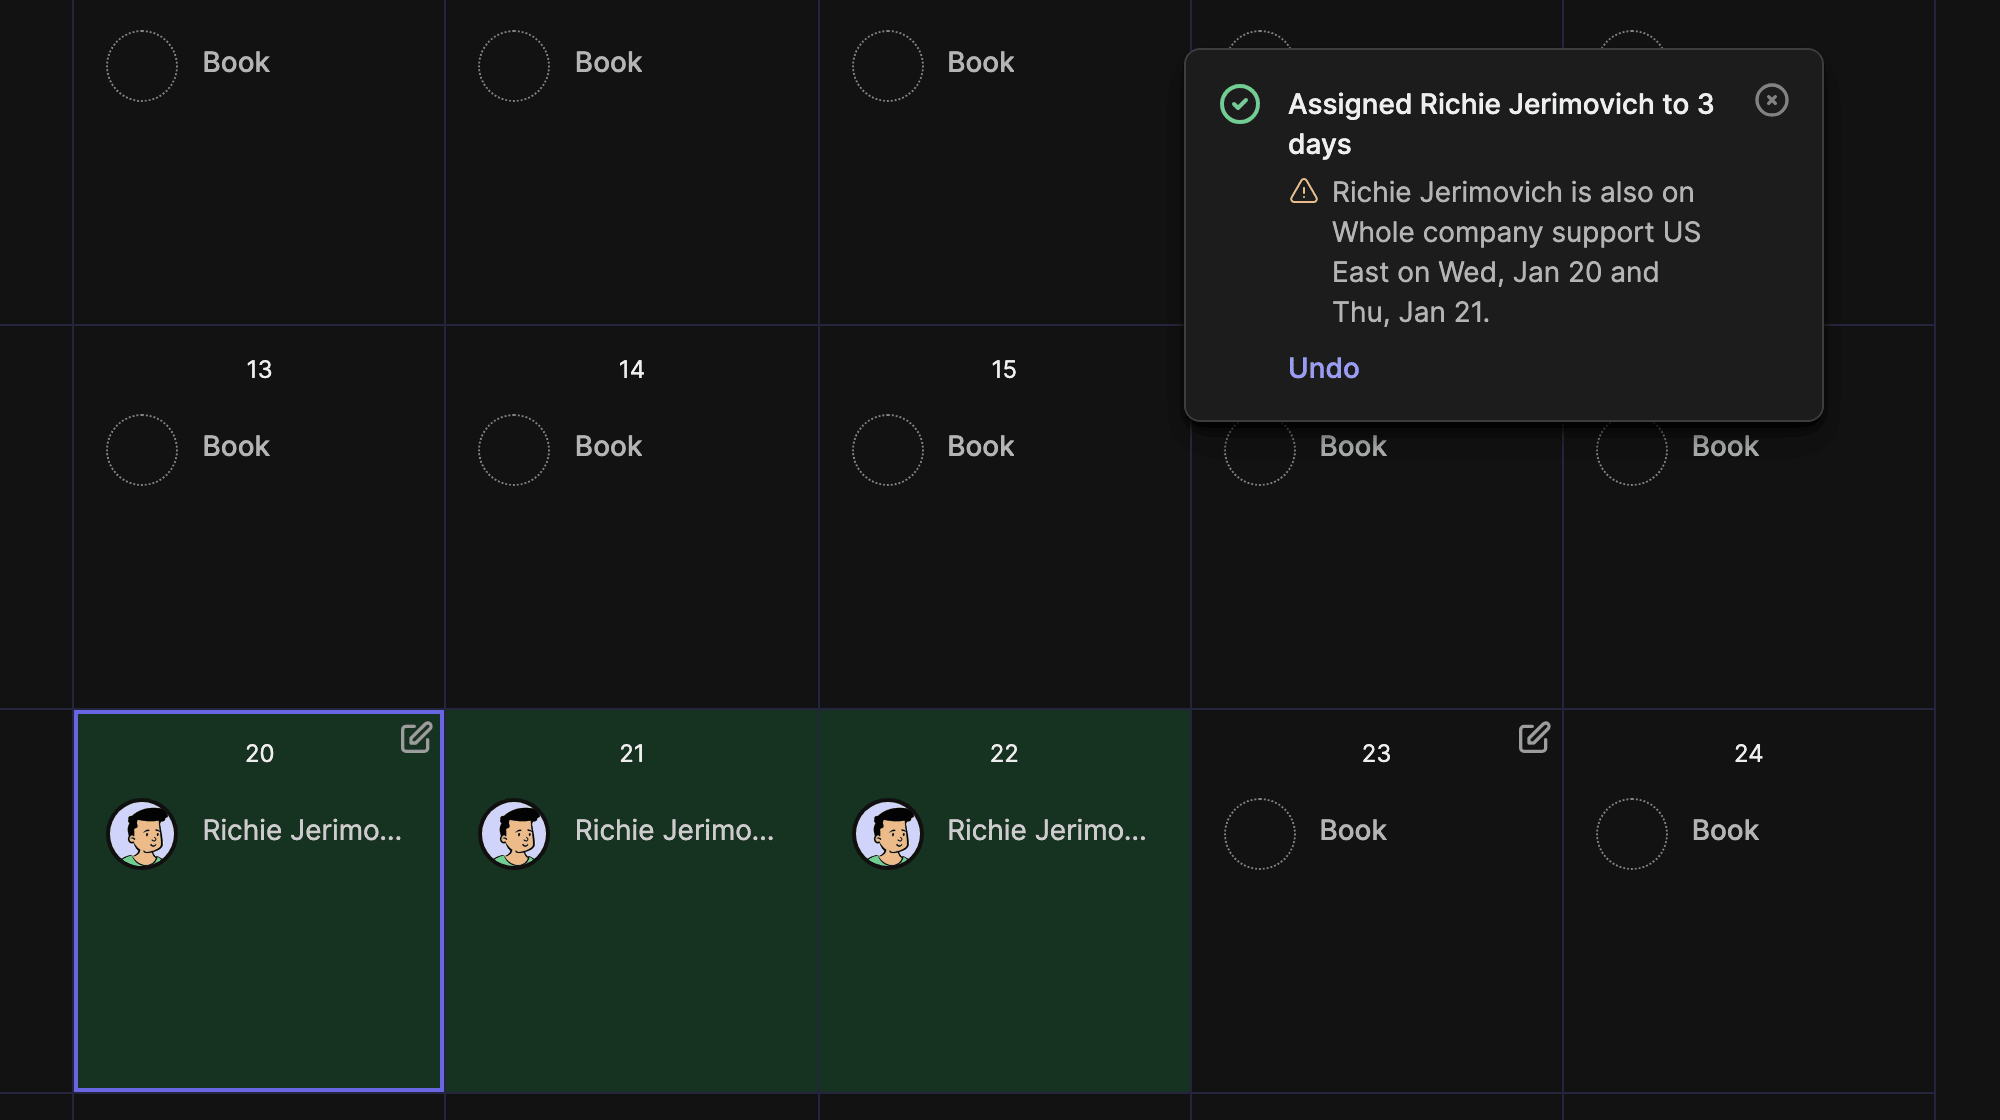Book a shift on day 13
This screenshot has width=2000, height=1120.
236,446
